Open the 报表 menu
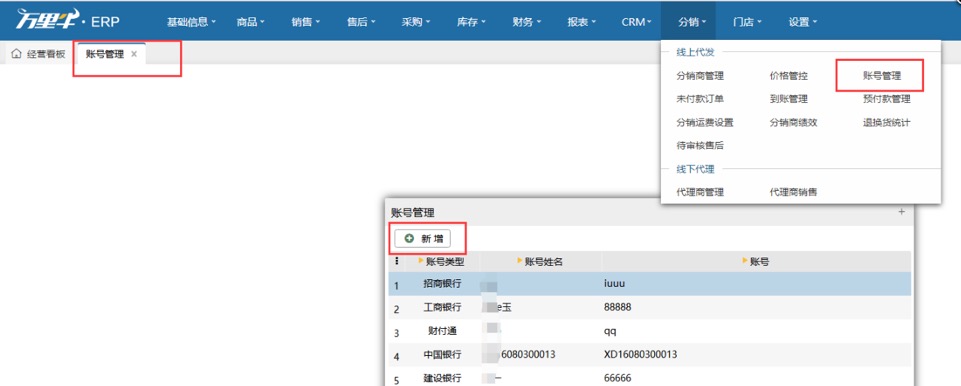Screen dimensions: 961x386 click(x=581, y=22)
